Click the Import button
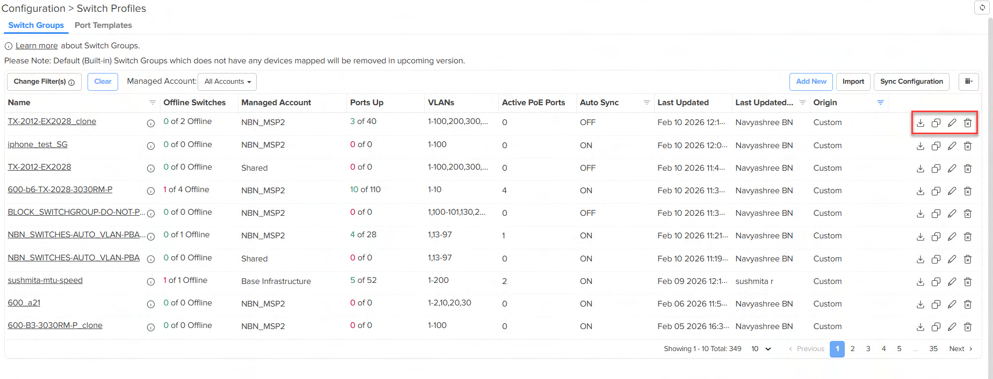The width and height of the screenshot is (993, 379). [x=853, y=82]
